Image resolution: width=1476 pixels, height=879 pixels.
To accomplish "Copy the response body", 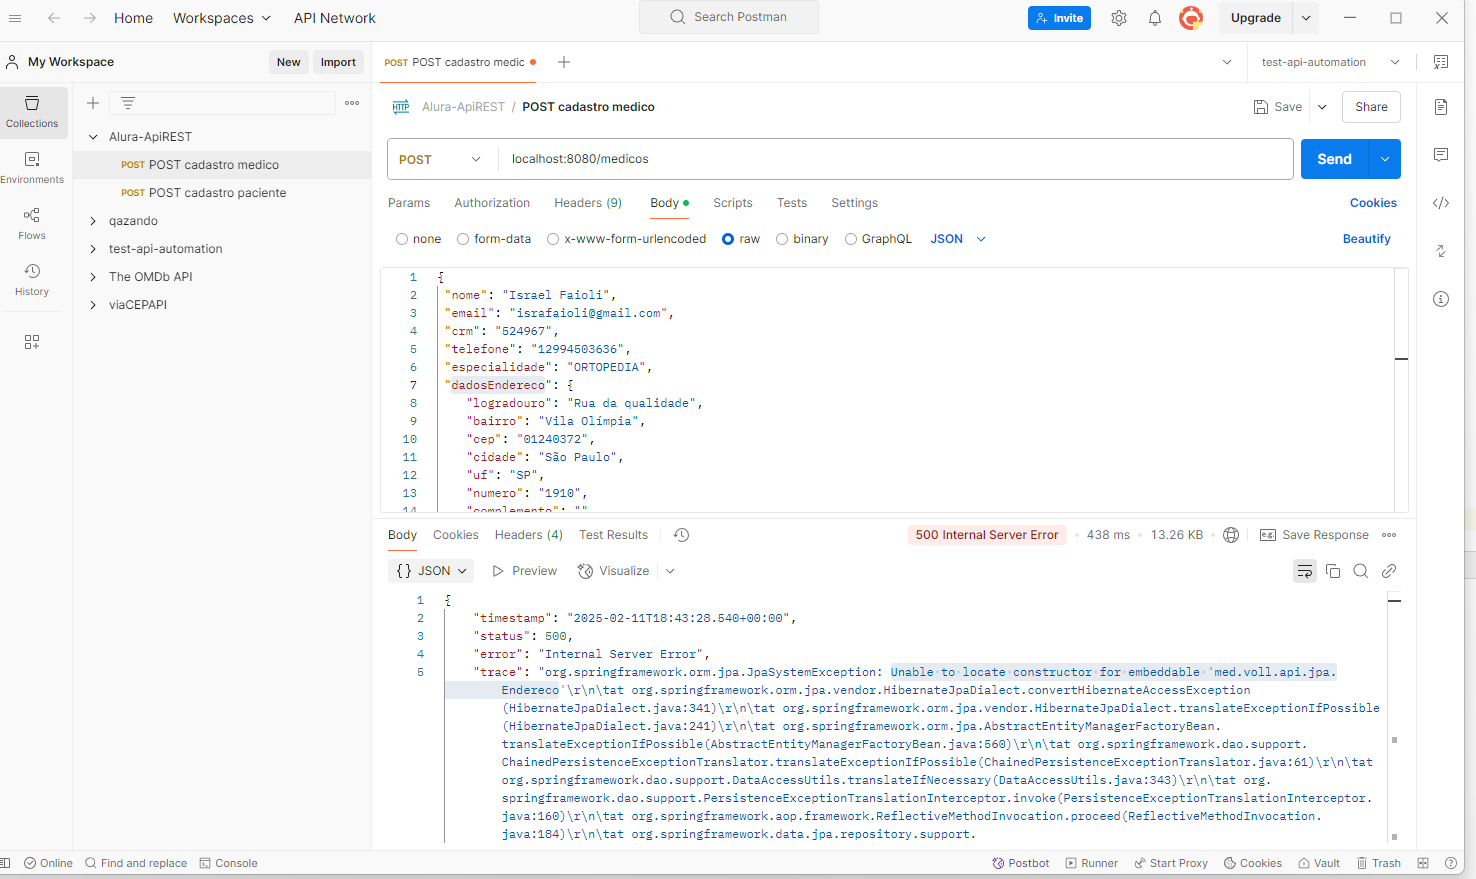I will [x=1333, y=571].
